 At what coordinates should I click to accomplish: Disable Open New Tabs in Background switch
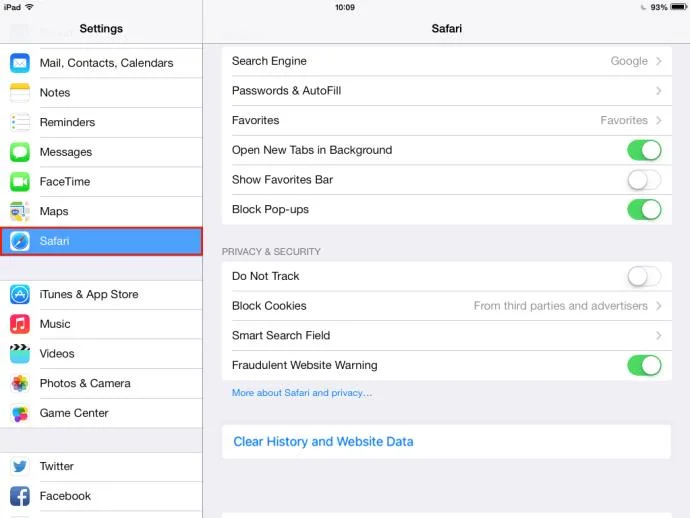click(644, 150)
